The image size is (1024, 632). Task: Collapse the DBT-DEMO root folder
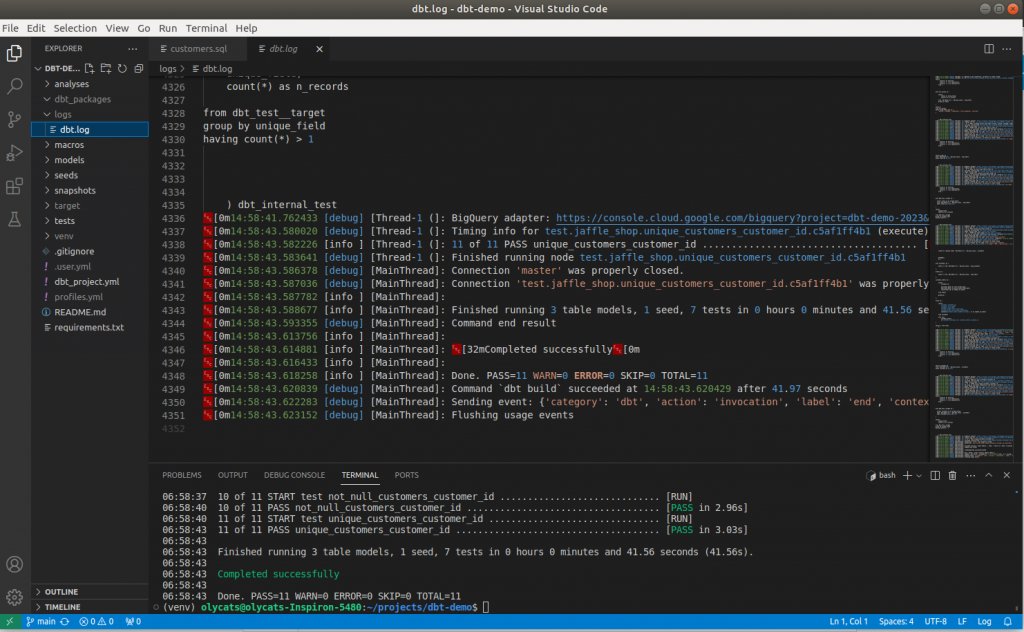click(57, 68)
